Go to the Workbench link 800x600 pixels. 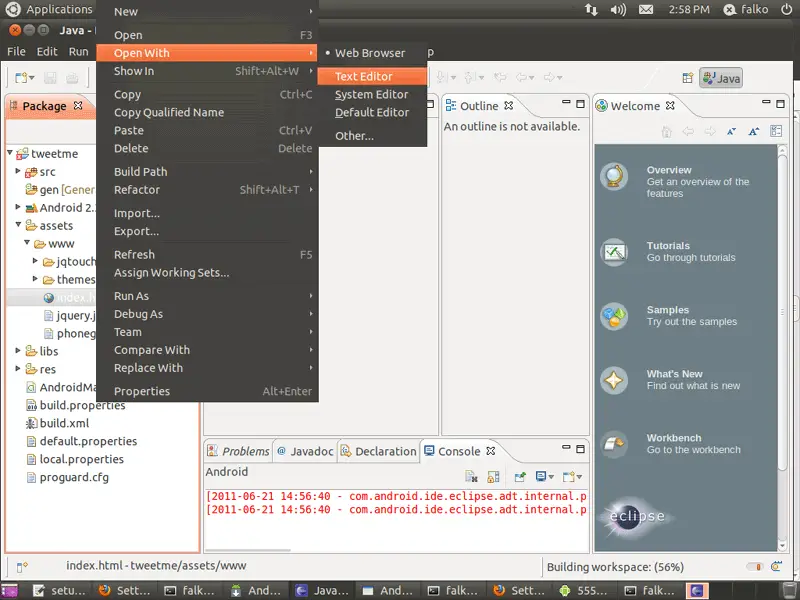tap(674, 438)
